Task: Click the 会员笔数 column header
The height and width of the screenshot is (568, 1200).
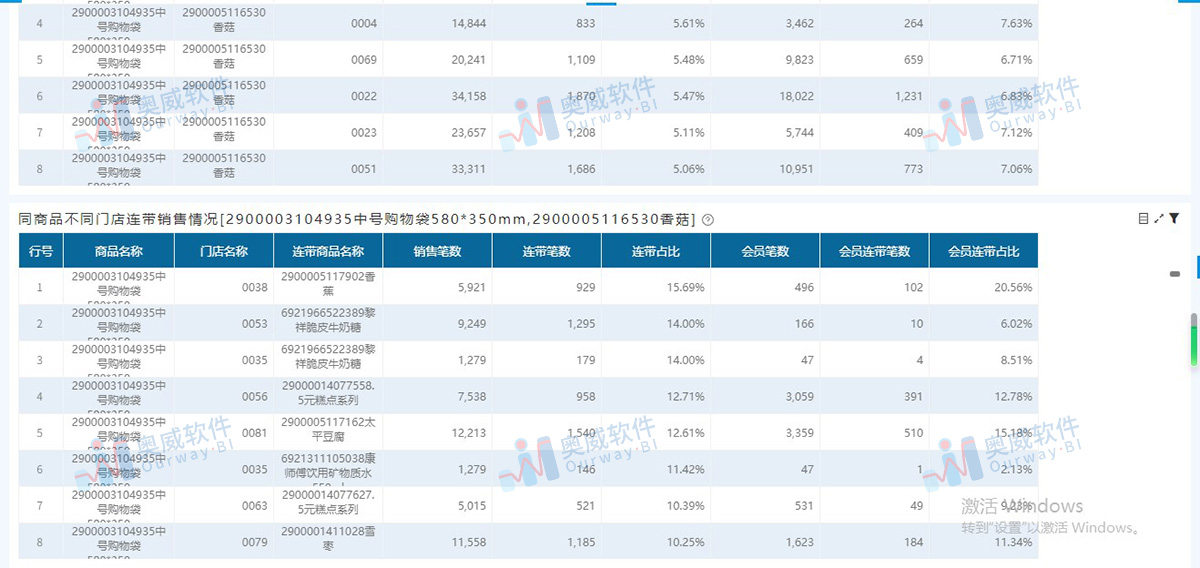Action: tap(765, 251)
